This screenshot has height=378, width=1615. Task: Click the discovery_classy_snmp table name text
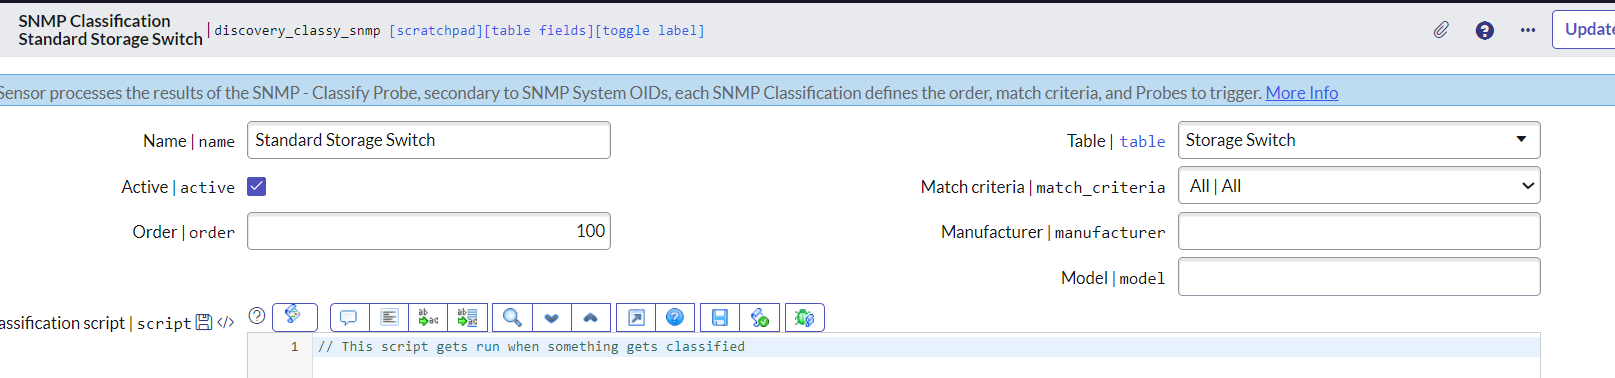click(297, 31)
